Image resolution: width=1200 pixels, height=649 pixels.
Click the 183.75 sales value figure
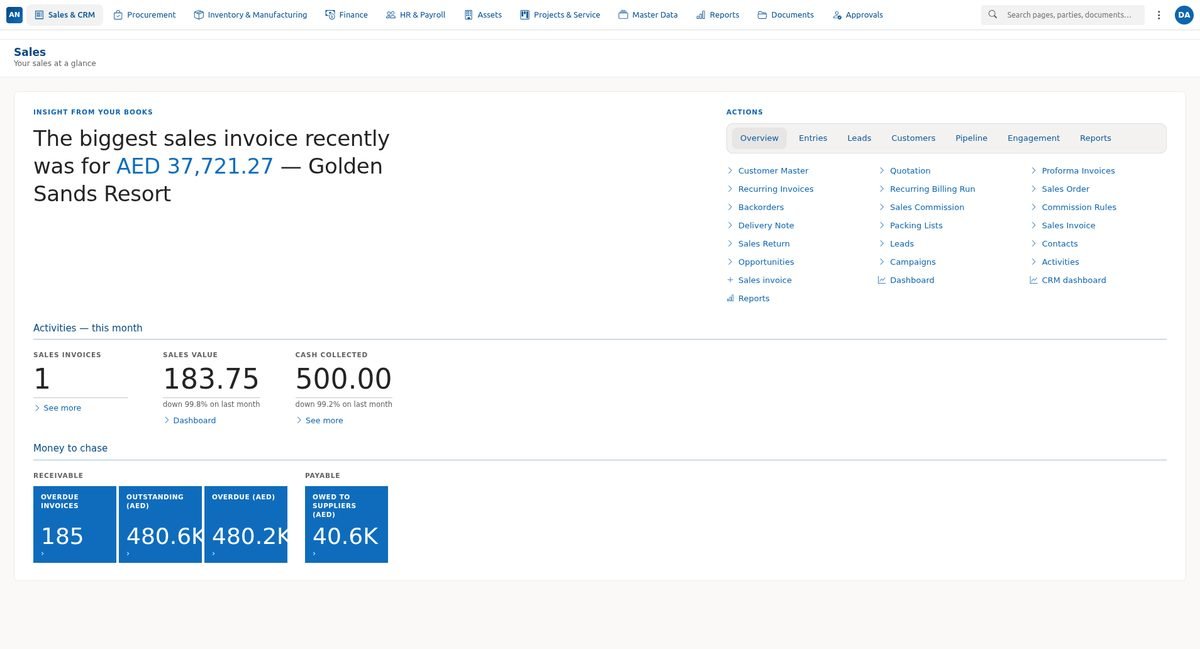pos(211,379)
